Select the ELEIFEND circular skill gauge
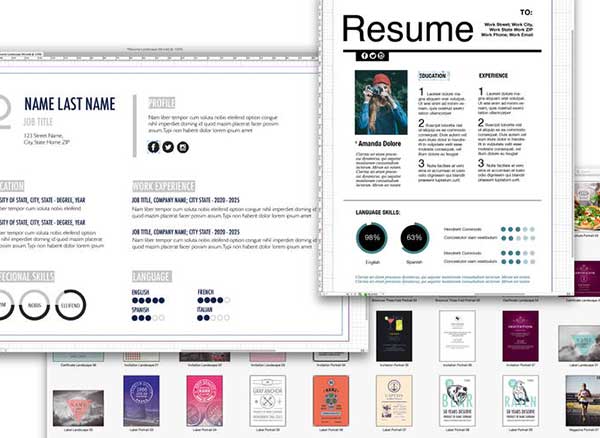600x438 pixels. coord(71,305)
